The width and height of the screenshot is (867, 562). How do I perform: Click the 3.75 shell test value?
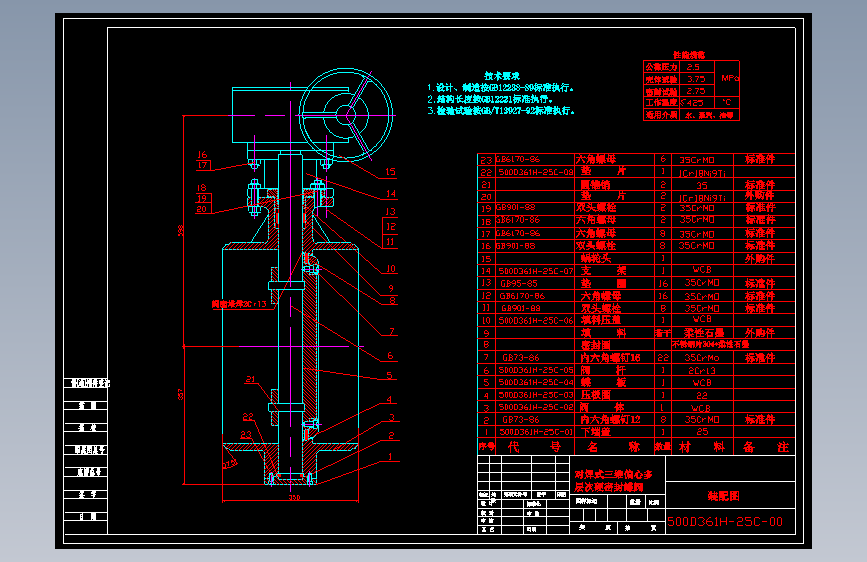click(x=696, y=79)
